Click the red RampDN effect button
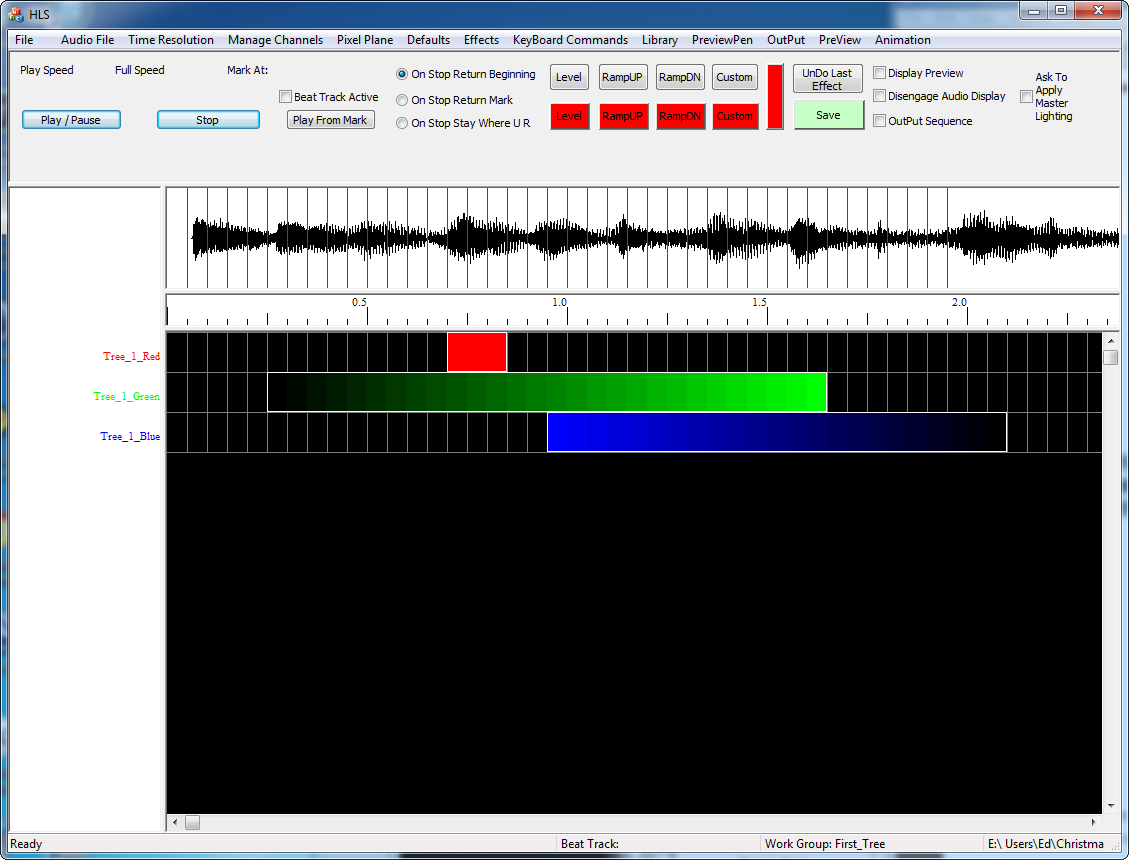The height and width of the screenshot is (860, 1129). click(680, 116)
